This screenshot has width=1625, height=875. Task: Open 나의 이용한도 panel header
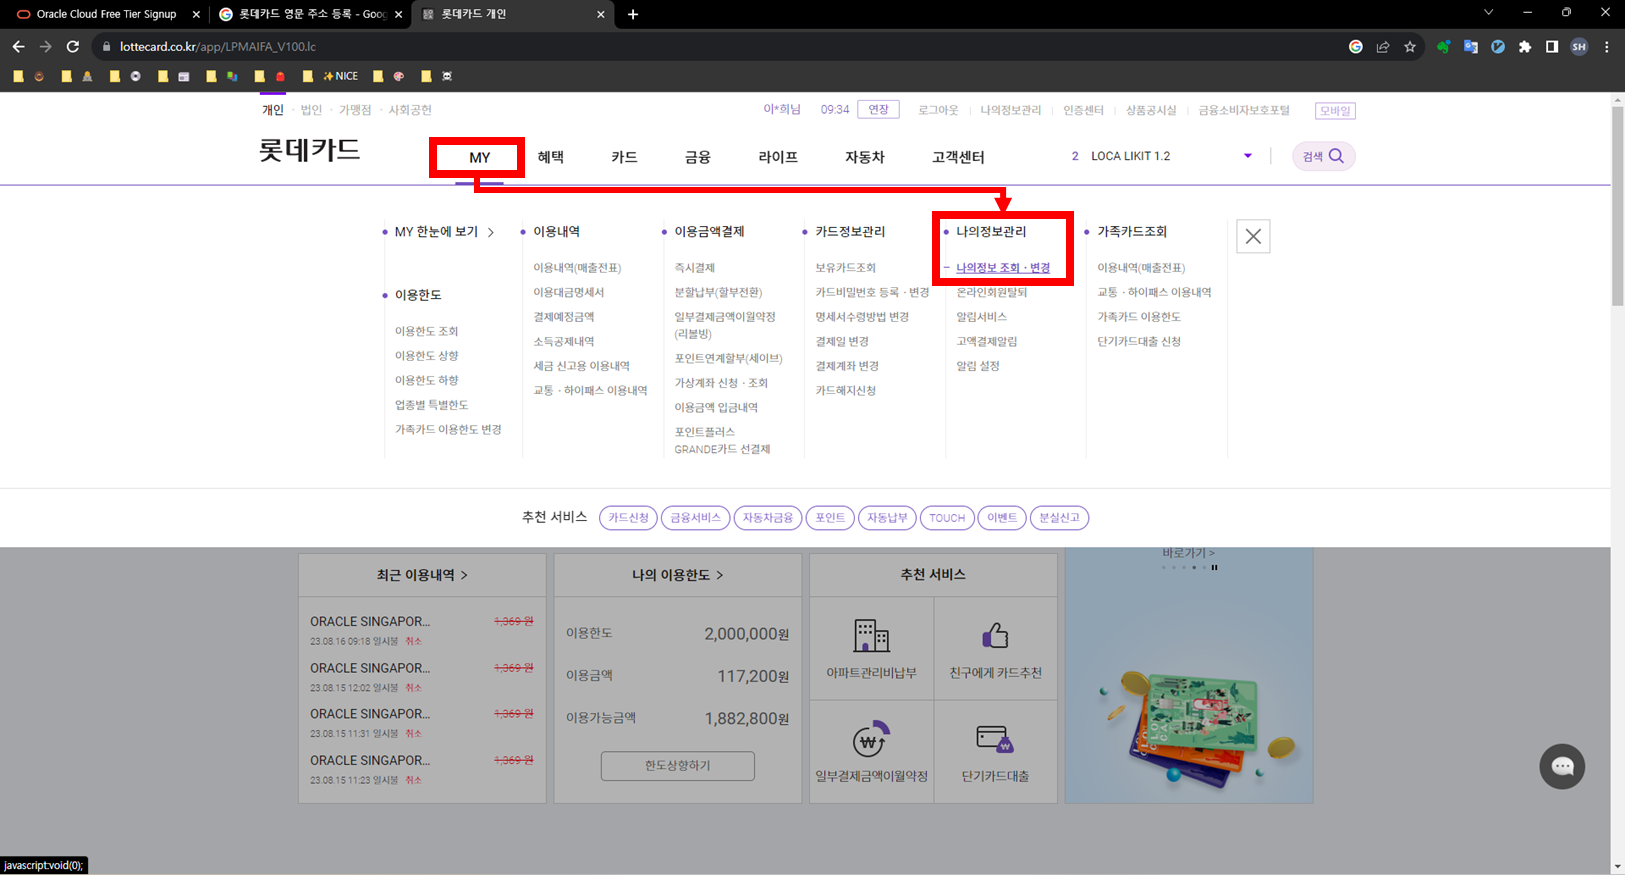click(x=678, y=575)
